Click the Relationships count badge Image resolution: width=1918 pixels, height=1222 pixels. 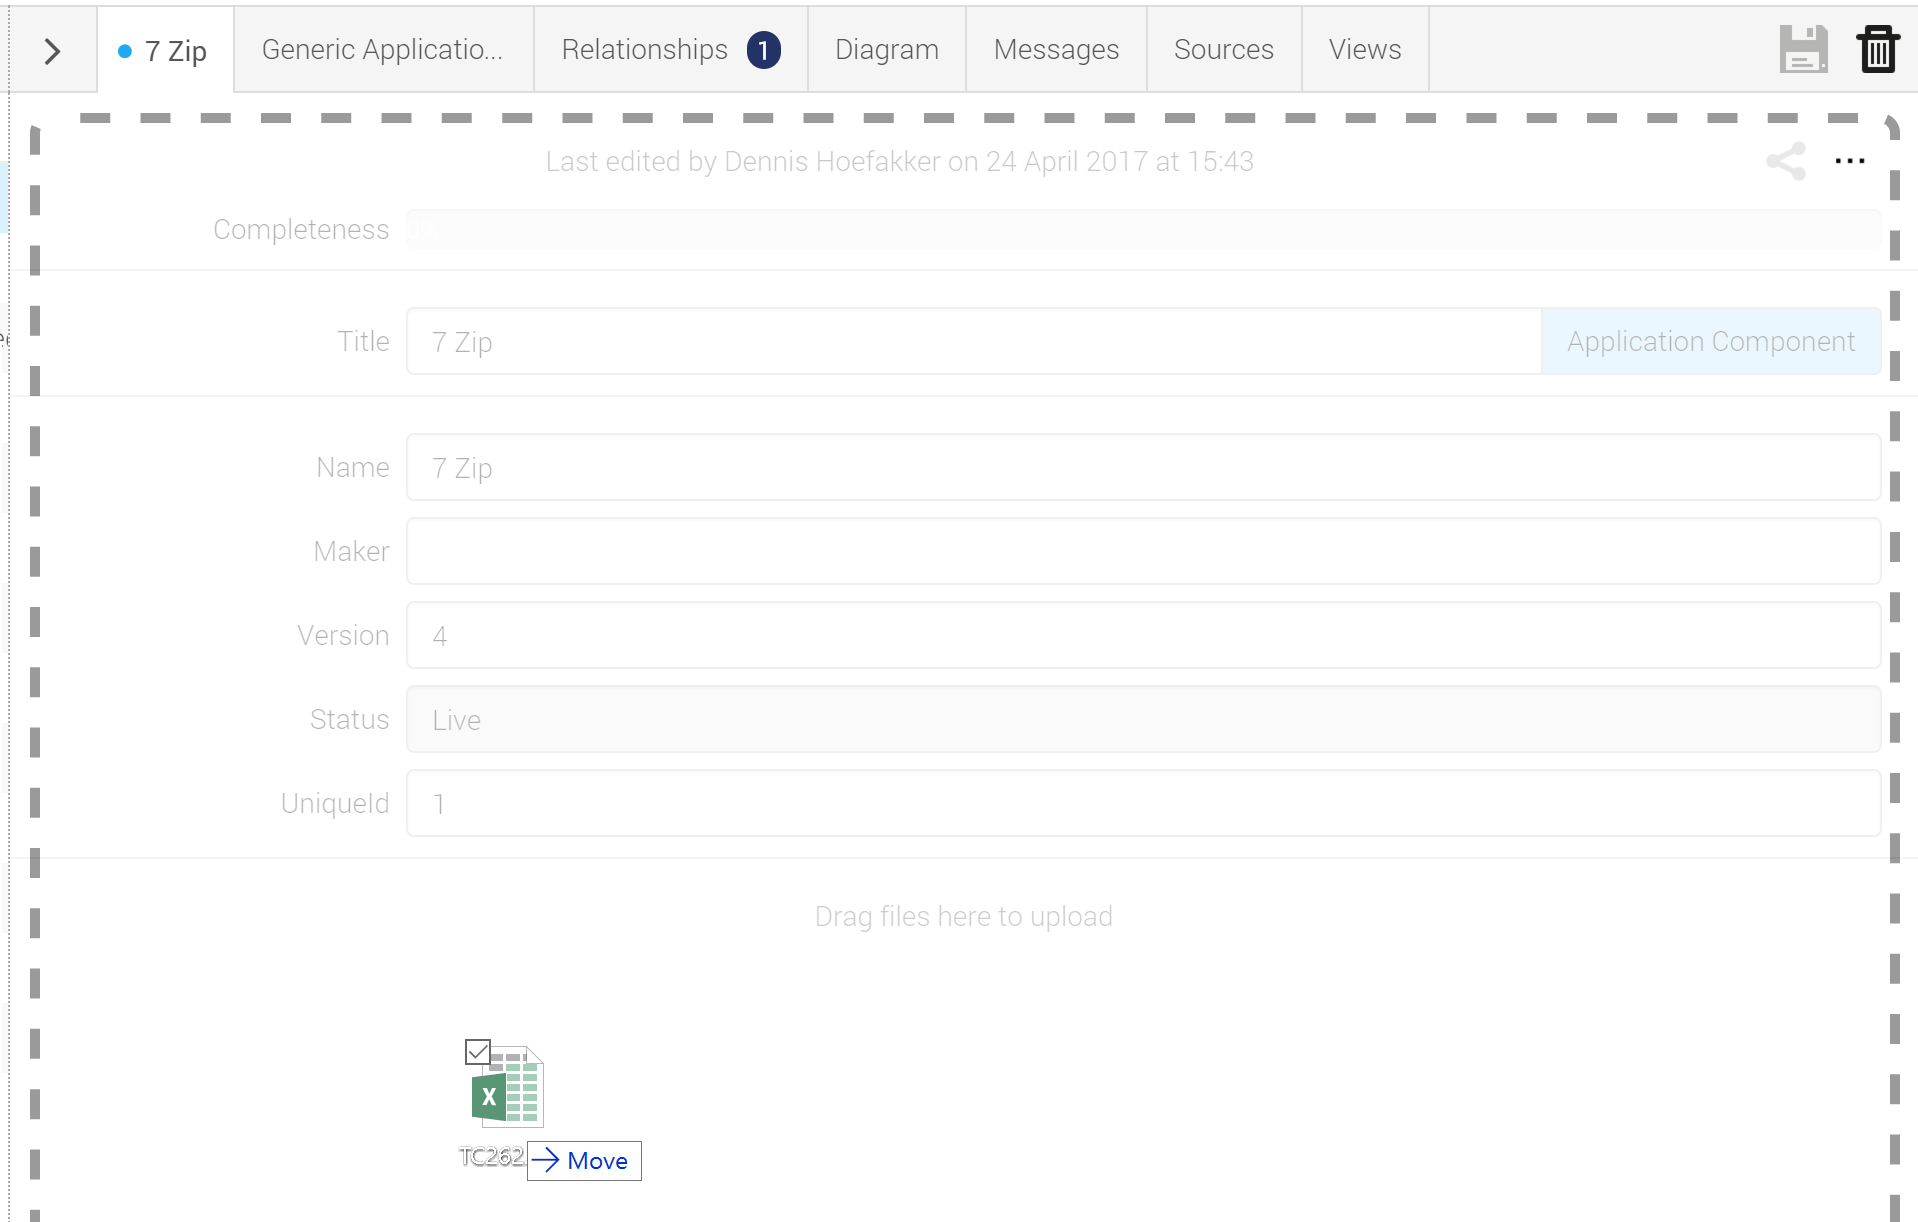pyautogui.click(x=764, y=50)
